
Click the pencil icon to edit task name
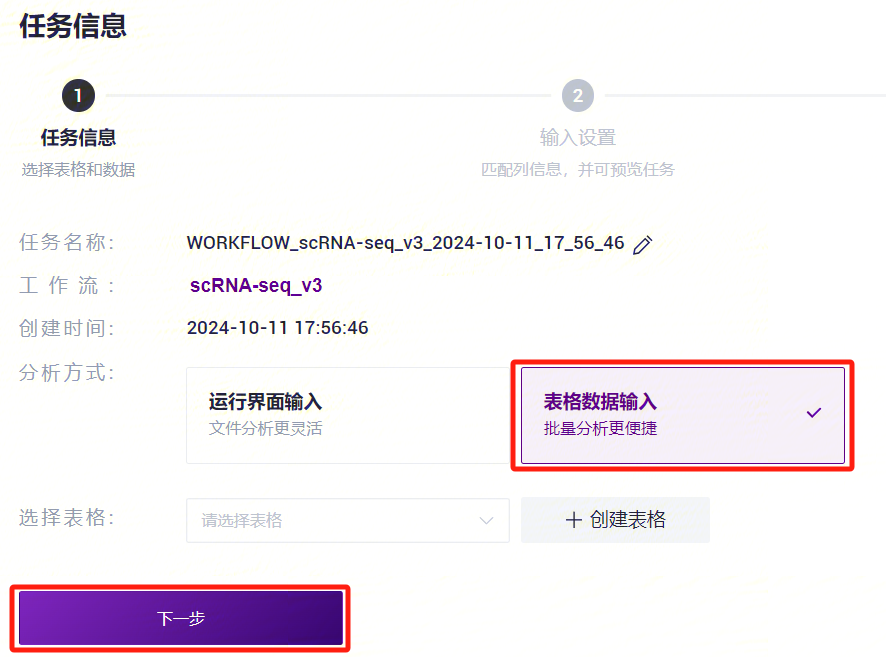click(643, 244)
